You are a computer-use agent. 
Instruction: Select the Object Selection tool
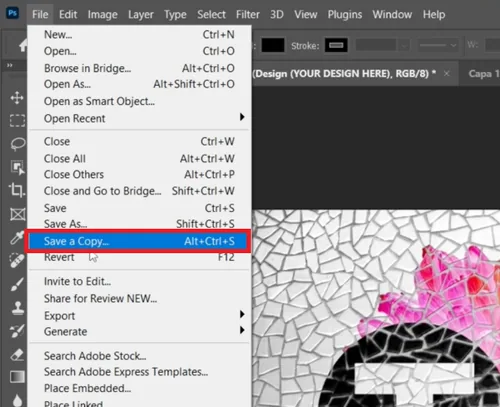tap(17, 167)
